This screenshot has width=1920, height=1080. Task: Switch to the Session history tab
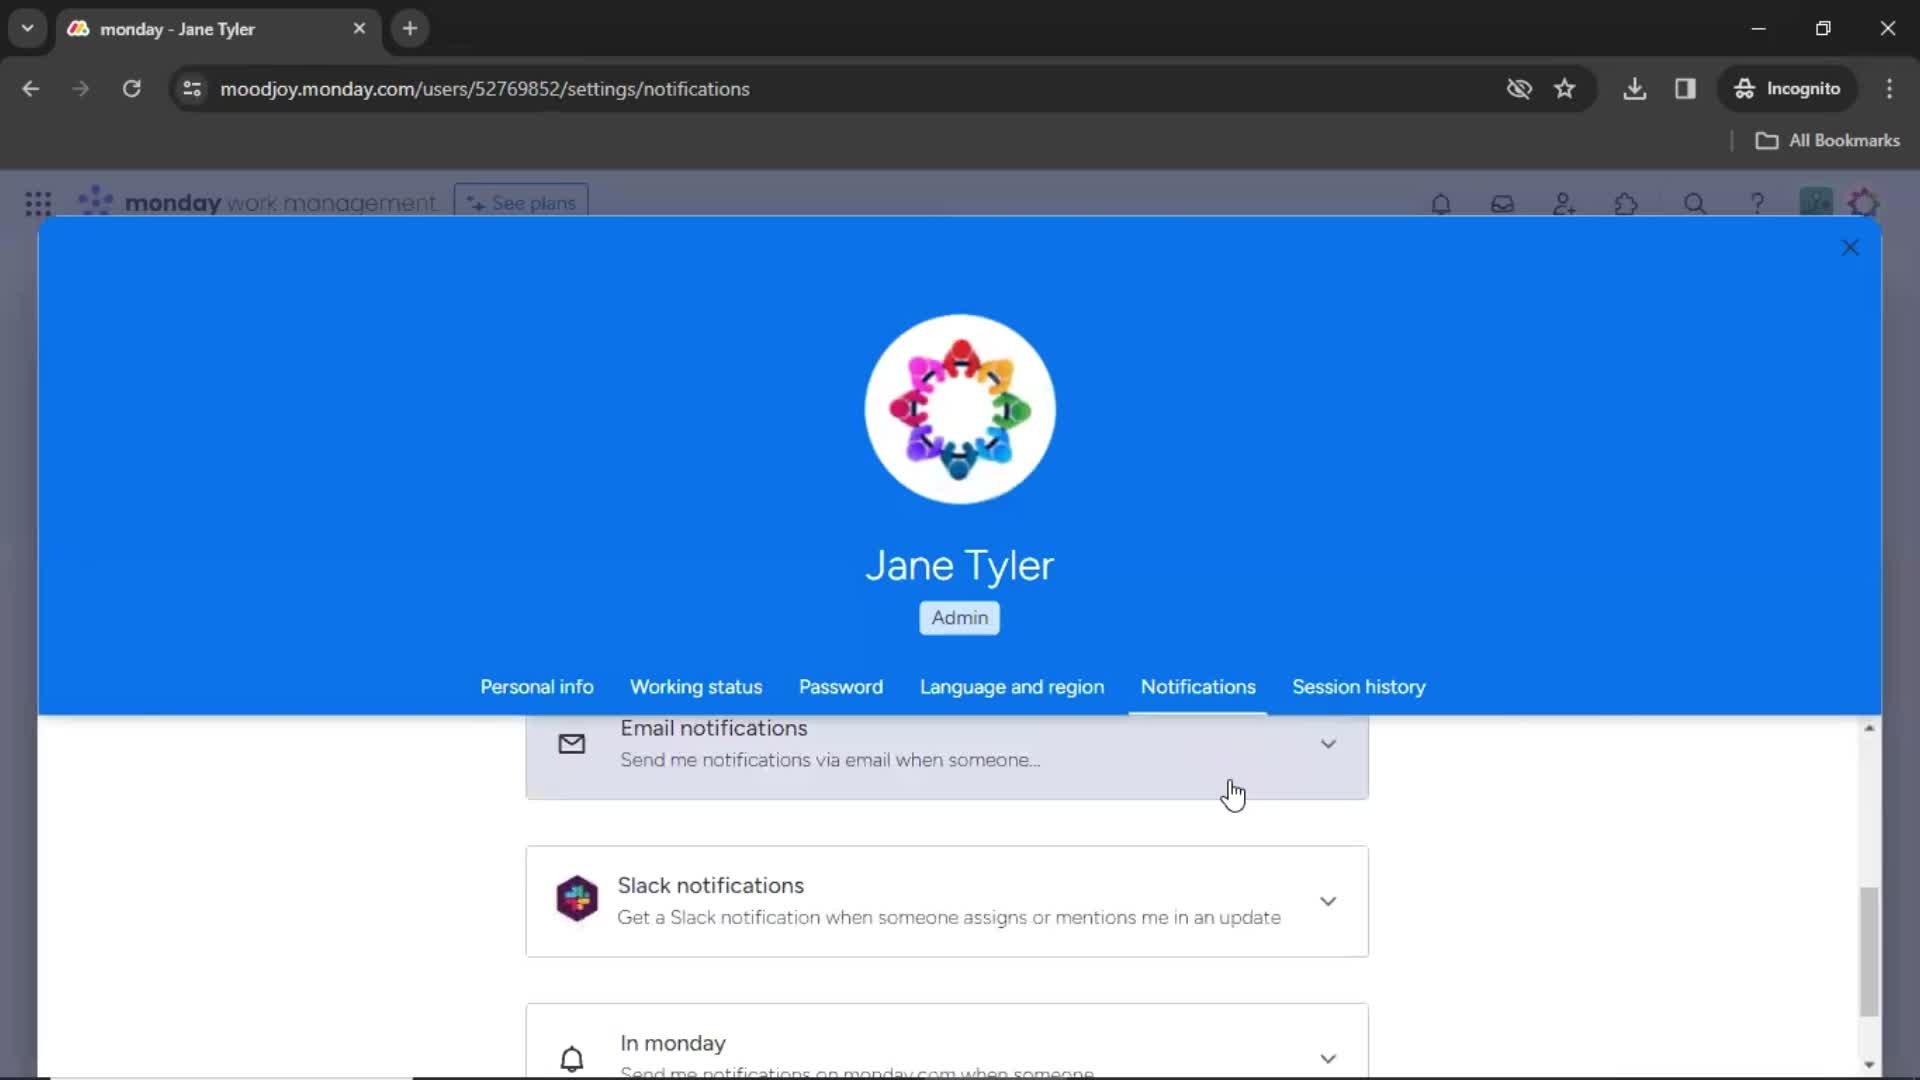coord(1358,687)
